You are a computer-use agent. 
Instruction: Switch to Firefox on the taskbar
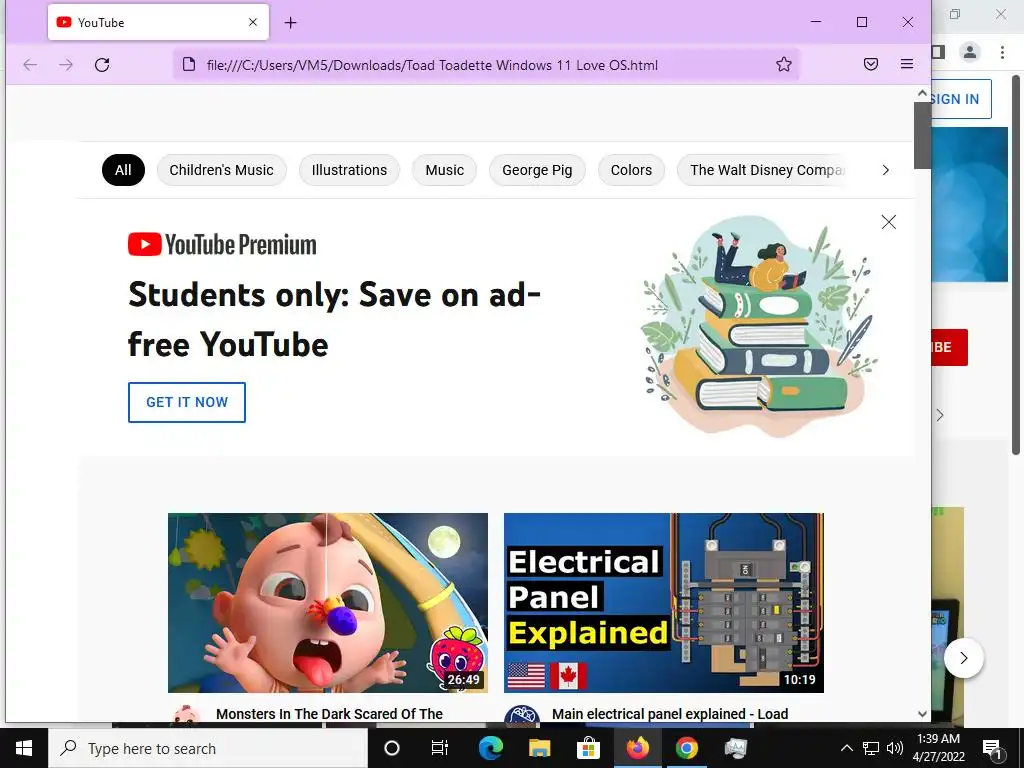[637, 748]
